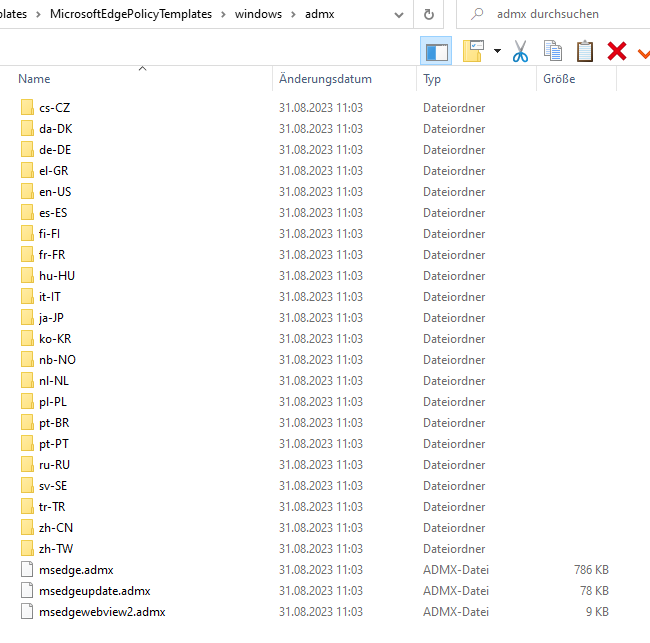This screenshot has width=650, height=643.
Task: Expand chevron after MicrosoftEdgePolicyTemplates breadcrumb
Action: pos(223,15)
